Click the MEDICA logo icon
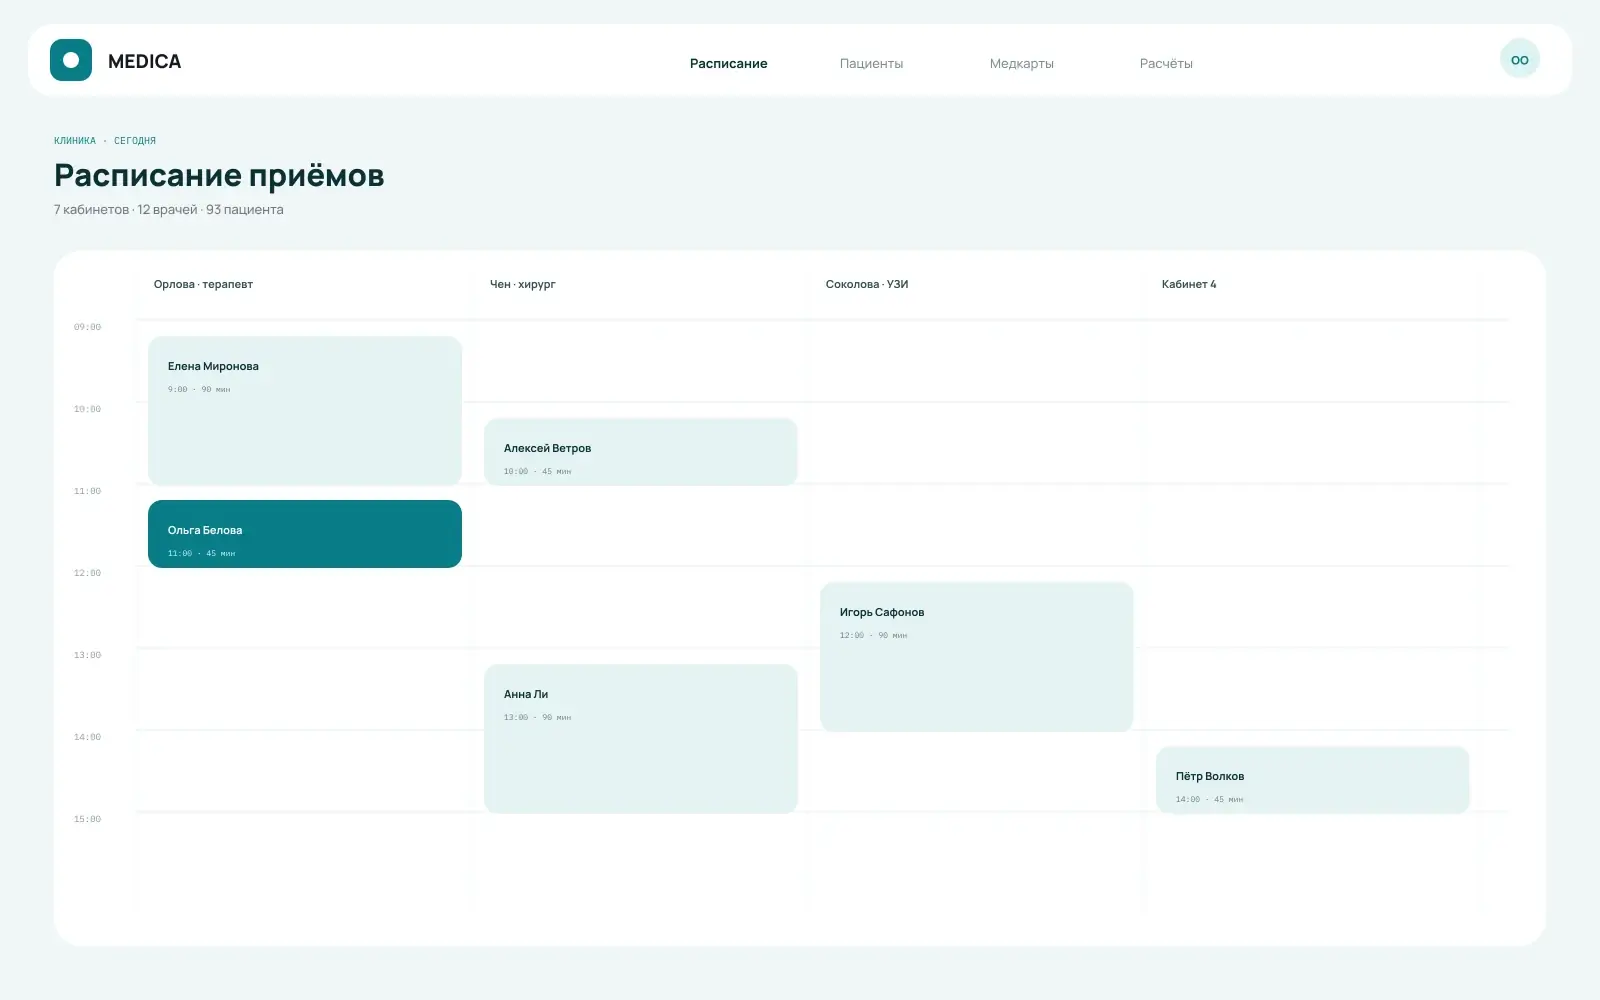 tap(71, 60)
